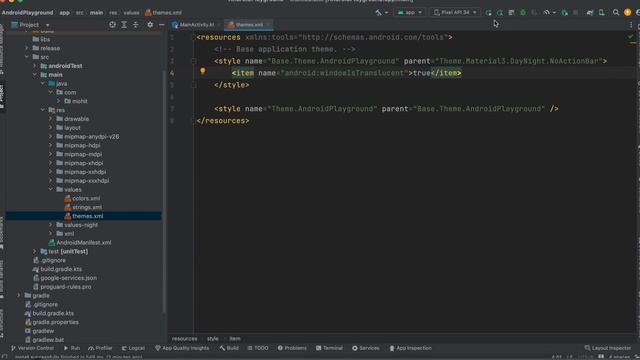The width and height of the screenshot is (640, 360).
Task: Click the orange account avatar icon
Action: pyautogui.click(x=627, y=13)
